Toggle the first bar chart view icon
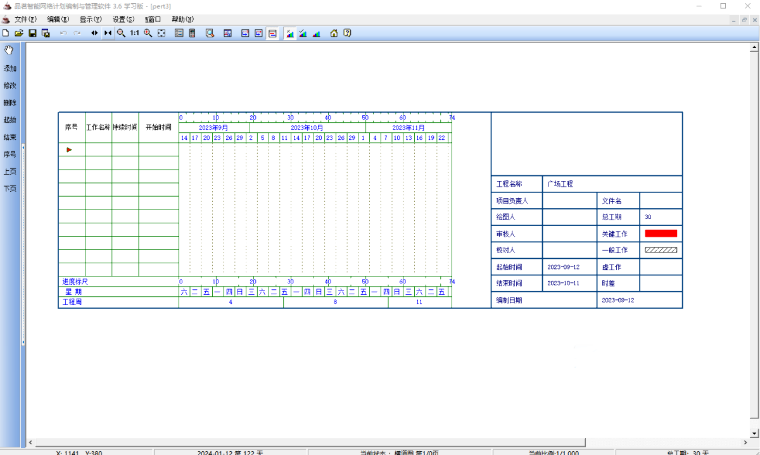This screenshot has height=455, width=760. 290,33
